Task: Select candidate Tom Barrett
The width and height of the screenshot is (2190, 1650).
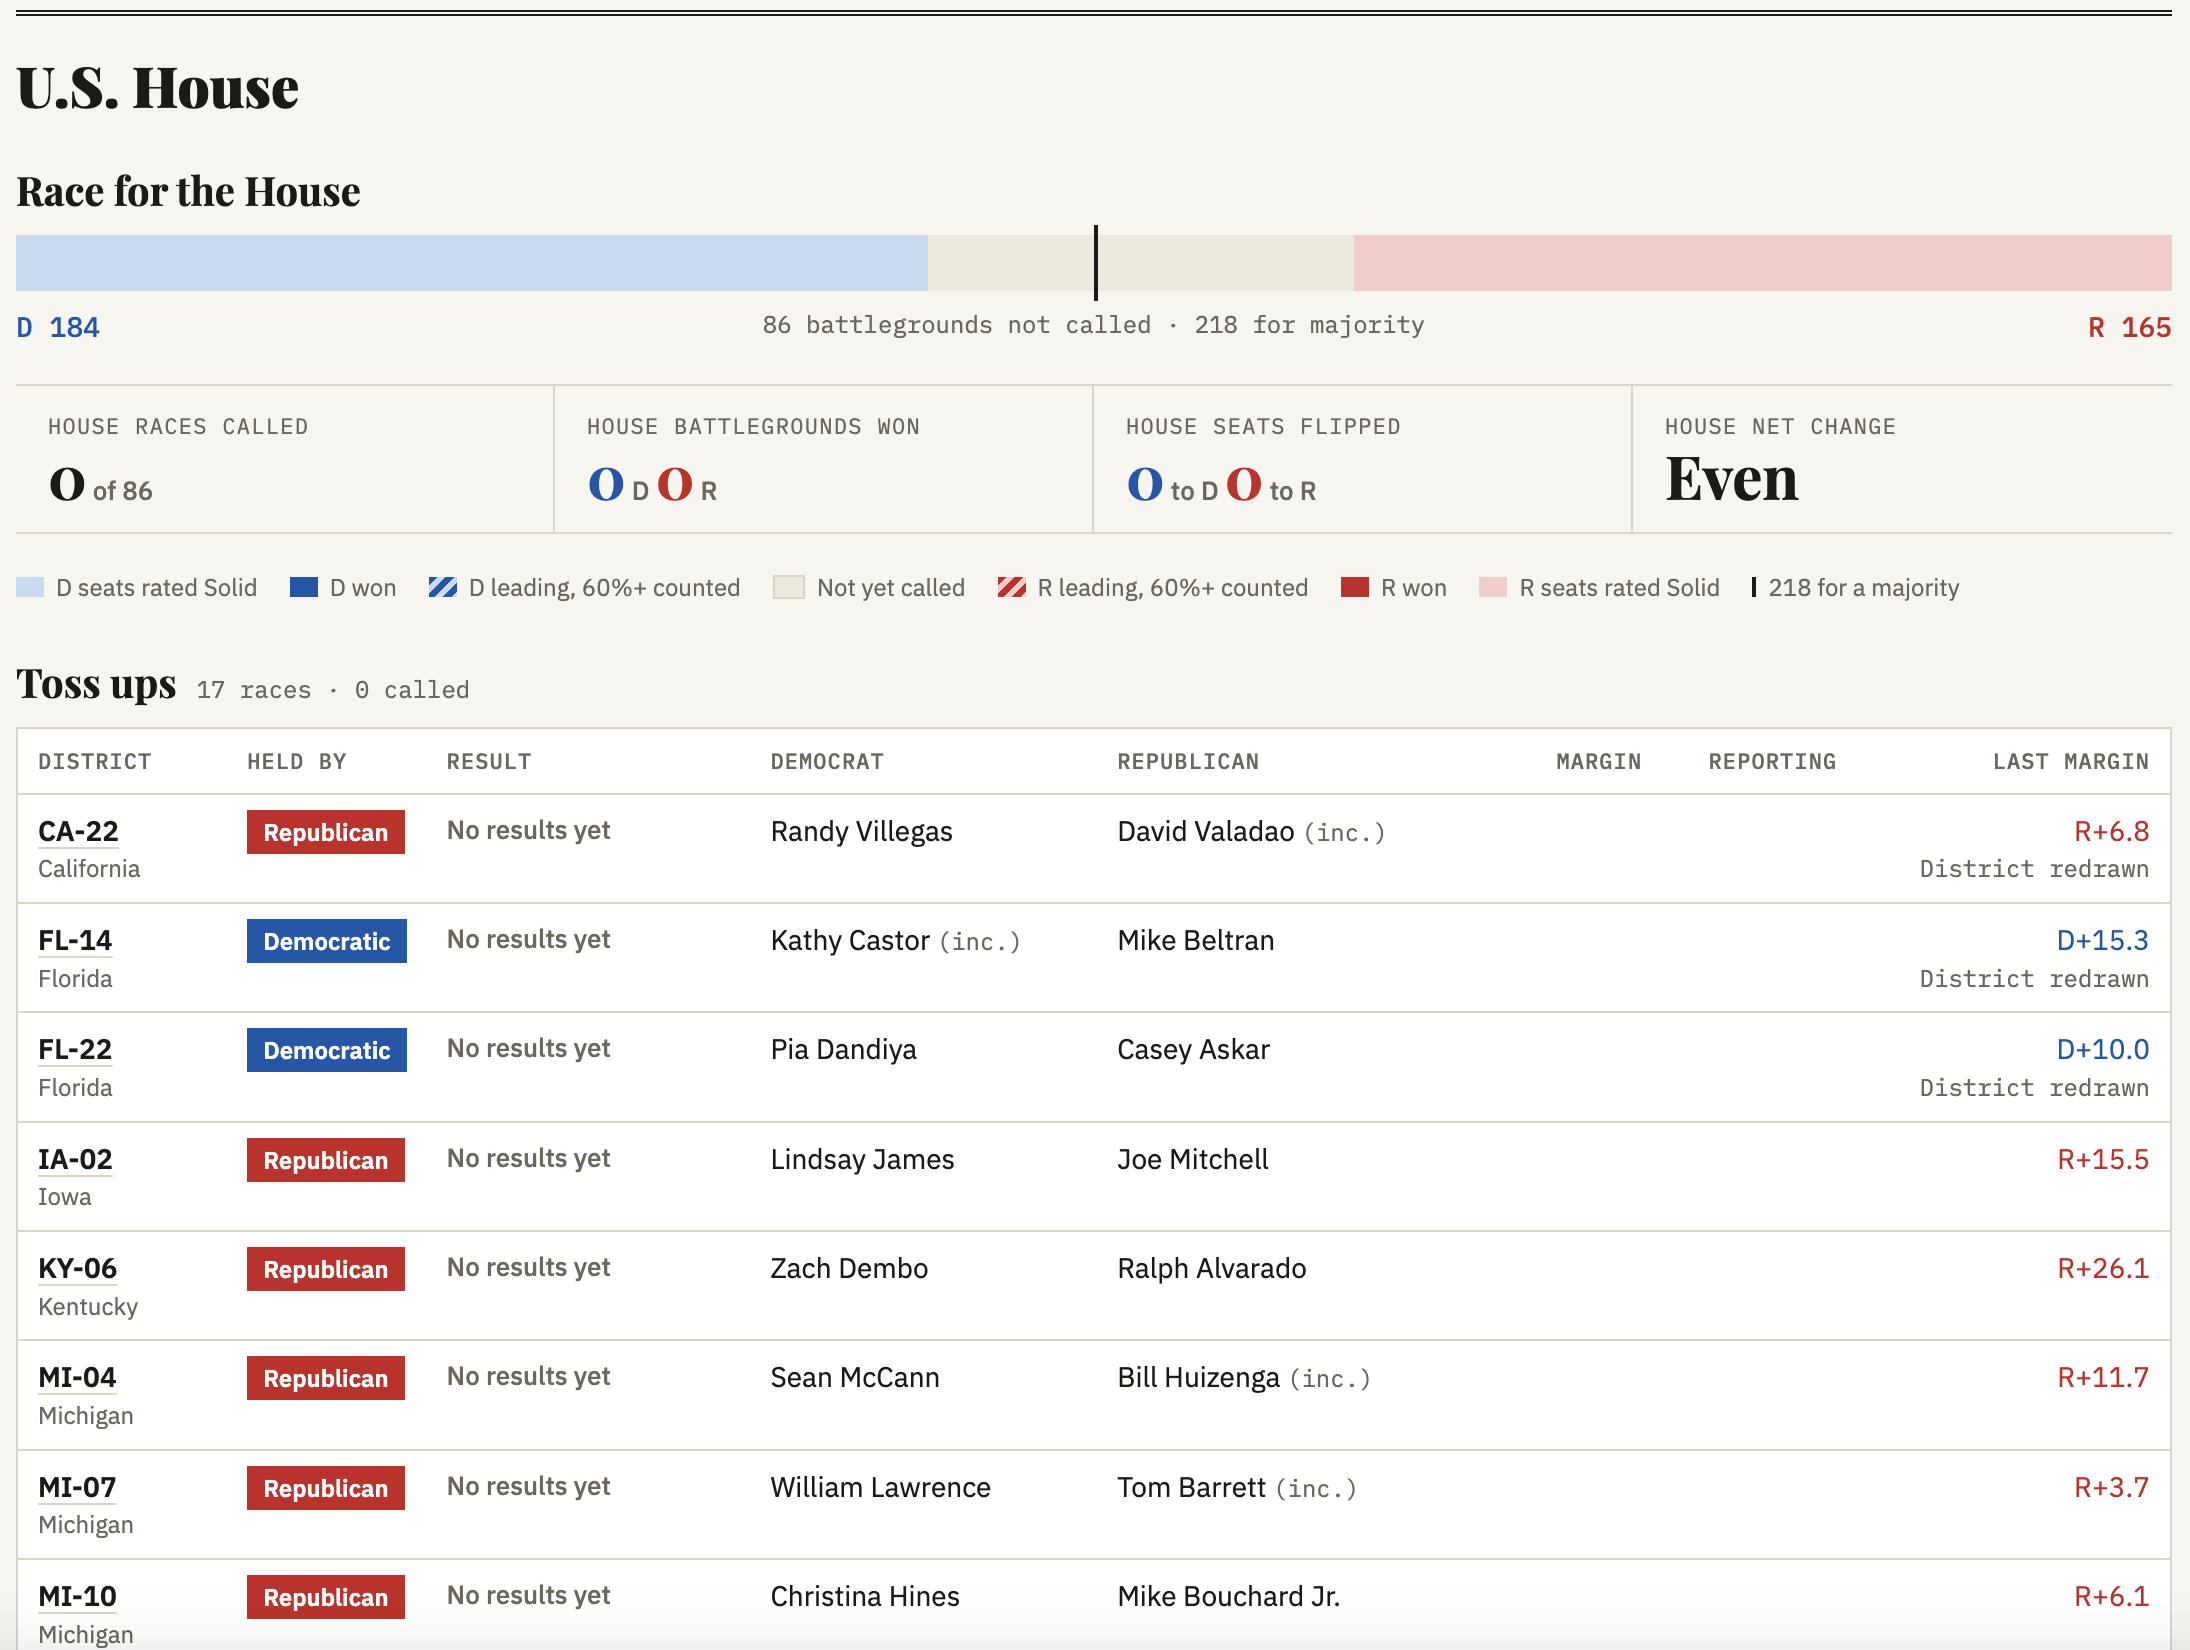Action: 1191,1487
